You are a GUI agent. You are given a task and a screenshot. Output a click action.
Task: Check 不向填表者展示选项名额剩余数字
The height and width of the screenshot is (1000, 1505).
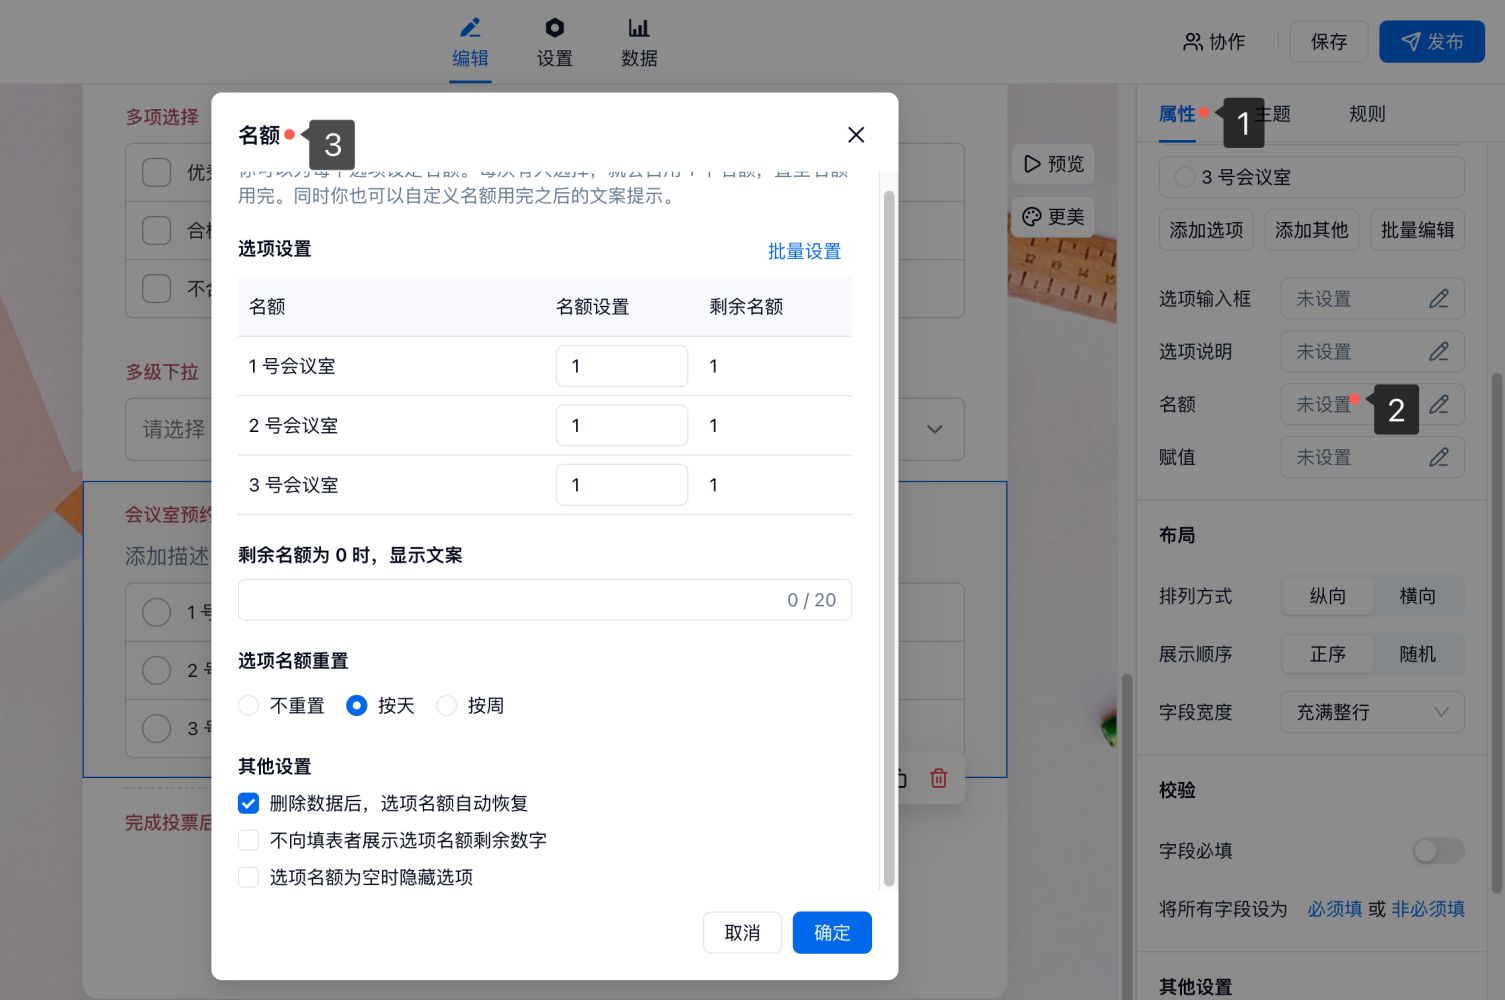point(249,841)
